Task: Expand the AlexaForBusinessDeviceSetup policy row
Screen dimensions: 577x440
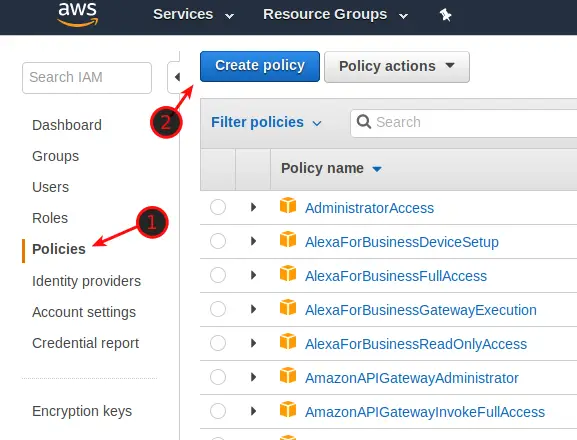Action: point(253,241)
